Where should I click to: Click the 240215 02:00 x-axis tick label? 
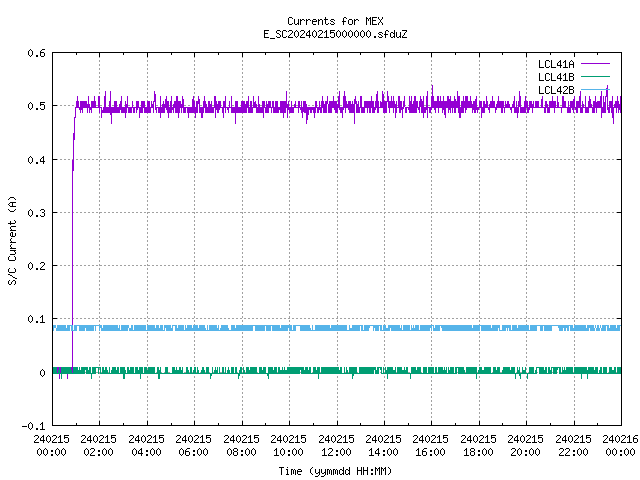[98, 445]
